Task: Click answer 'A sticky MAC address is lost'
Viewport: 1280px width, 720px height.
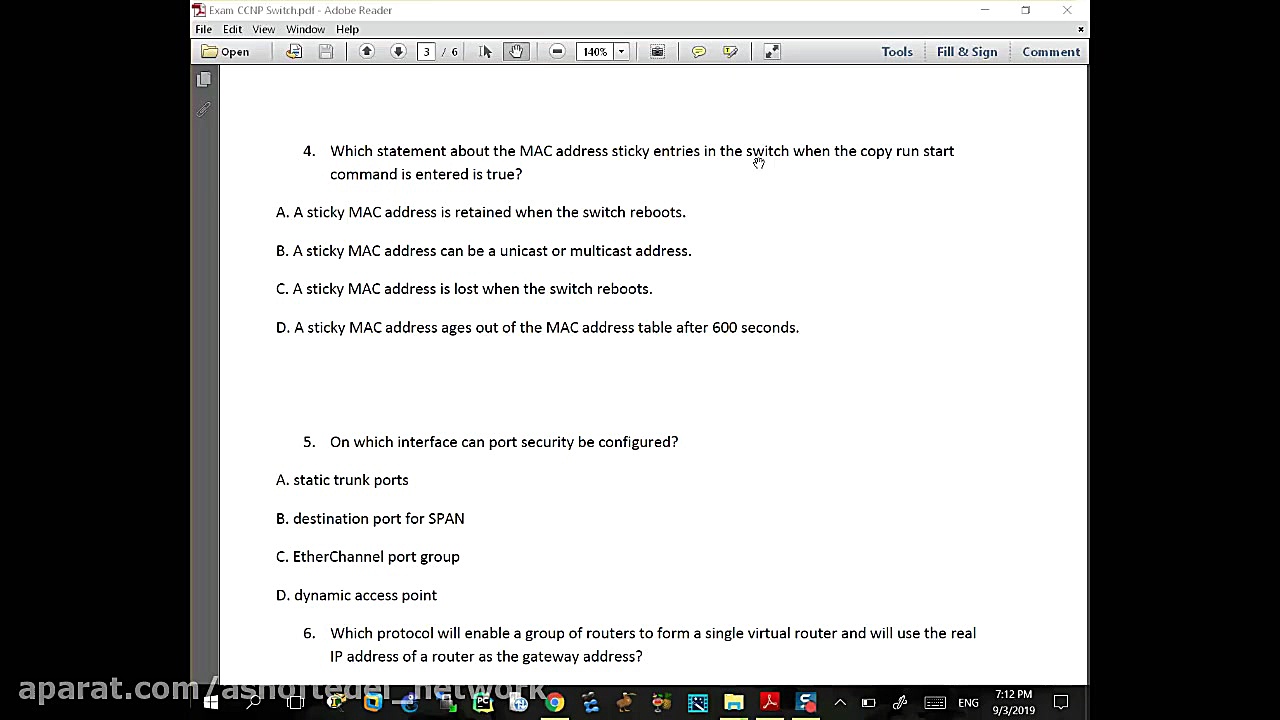Action: click(464, 289)
